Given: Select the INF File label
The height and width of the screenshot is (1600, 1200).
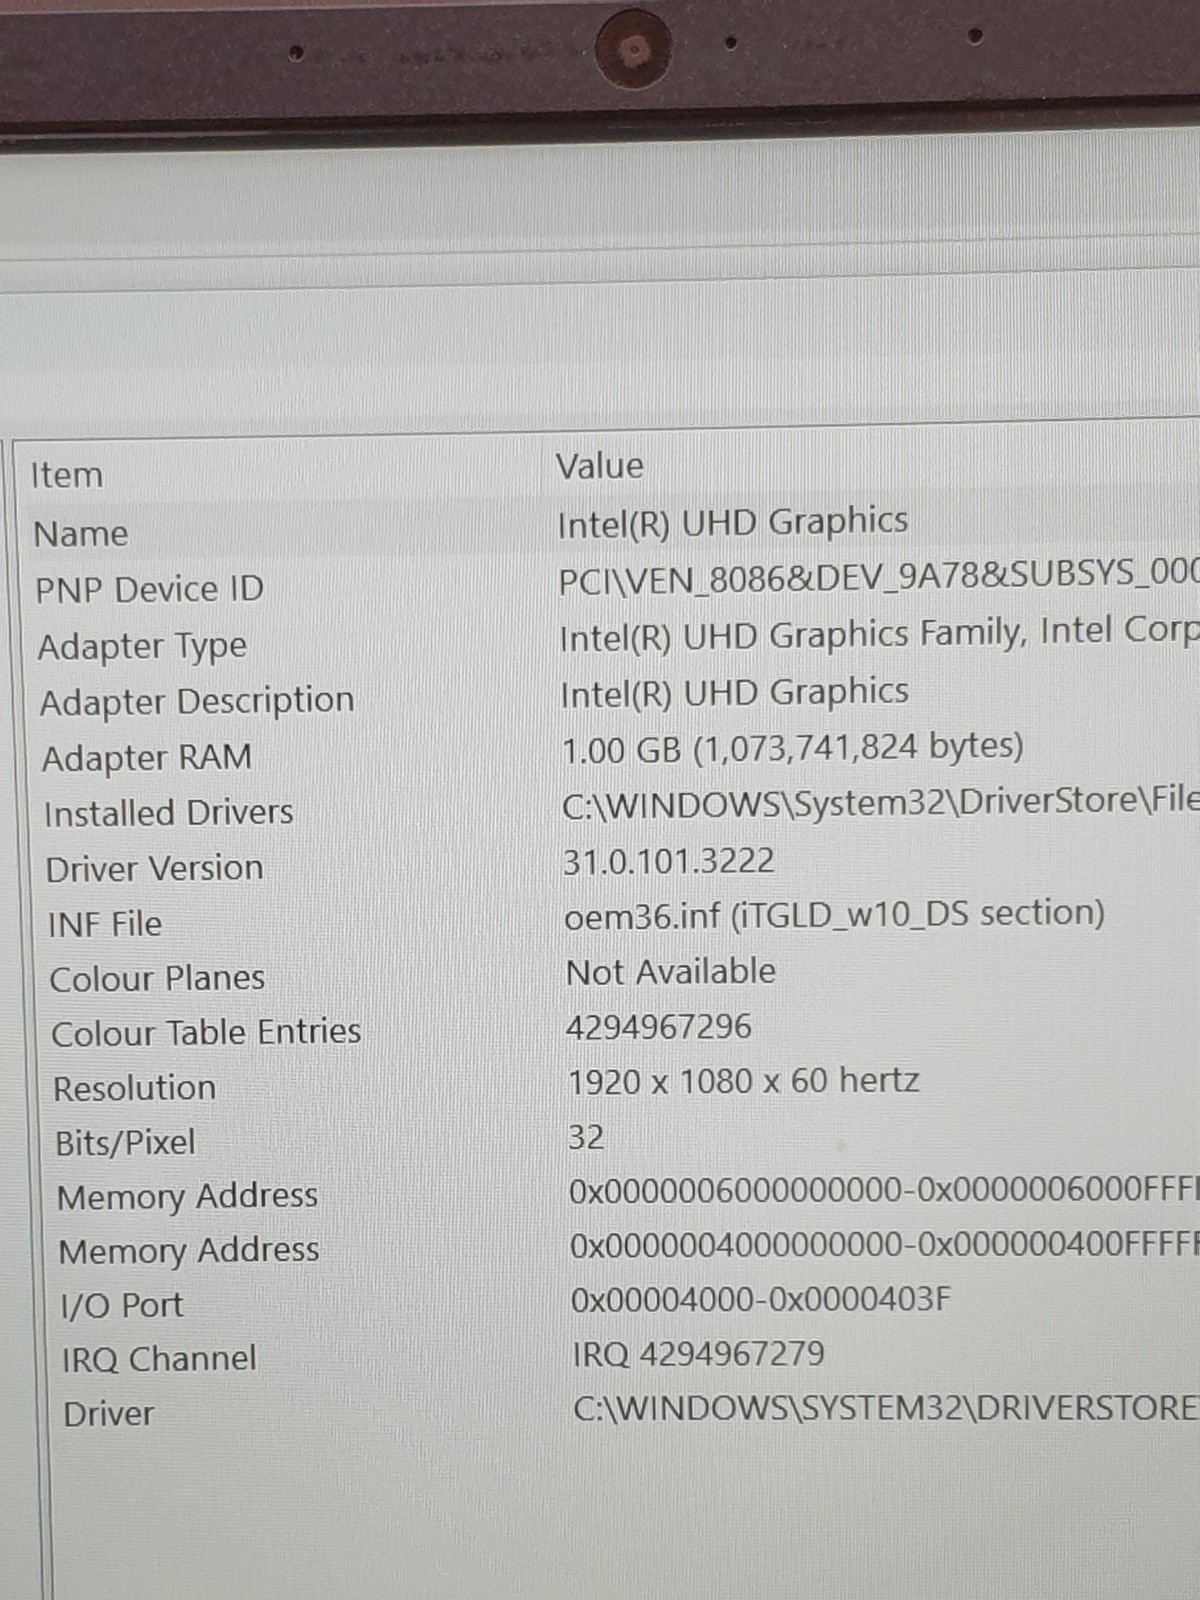Looking at the screenshot, I should (105, 924).
